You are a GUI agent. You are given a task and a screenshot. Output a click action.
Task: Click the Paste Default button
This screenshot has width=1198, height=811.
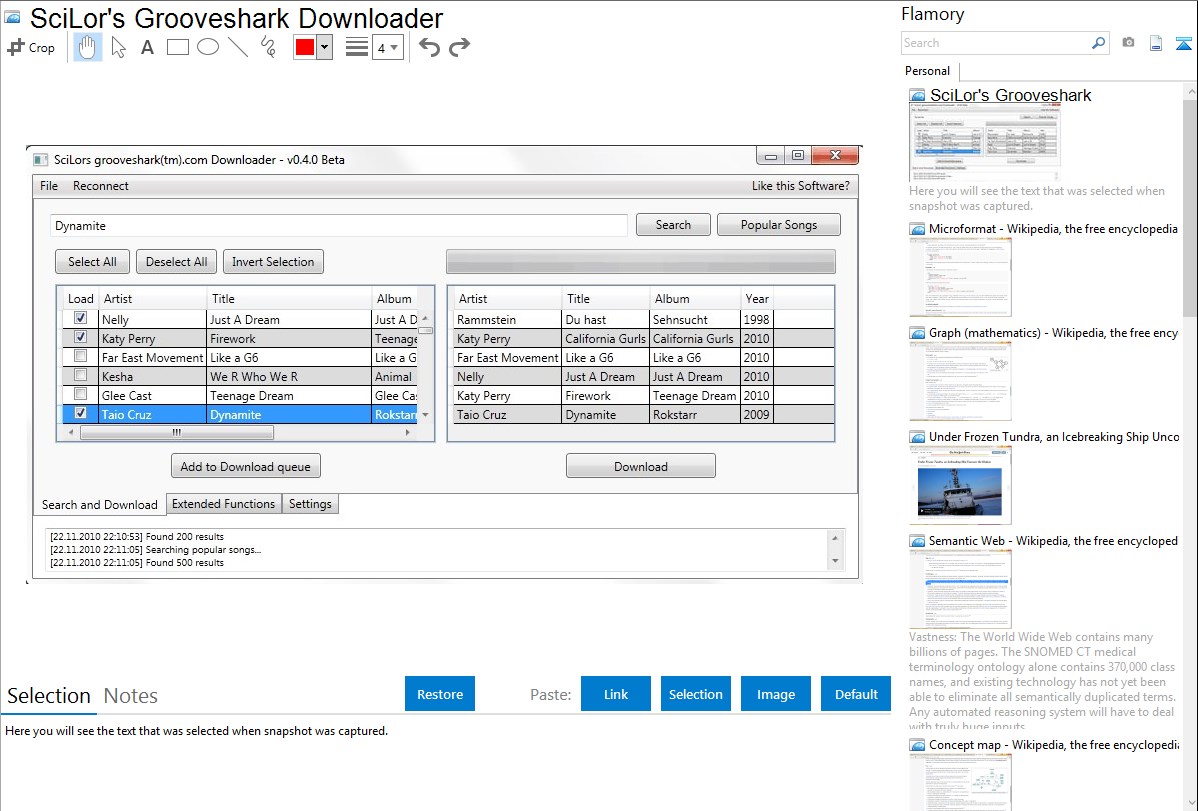pyautogui.click(x=856, y=694)
